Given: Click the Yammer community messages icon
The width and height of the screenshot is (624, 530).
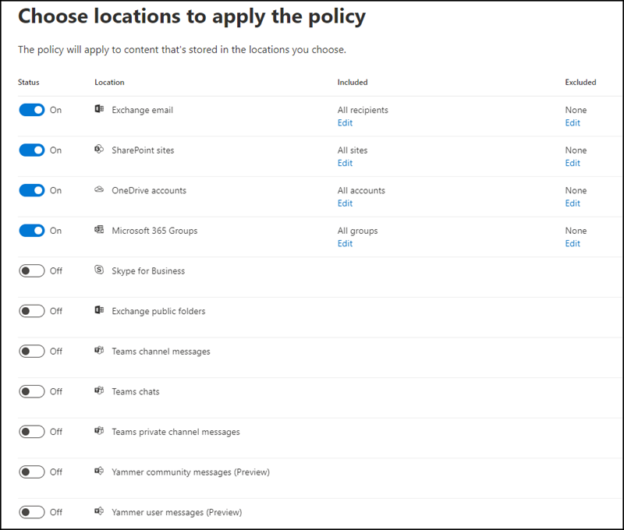Looking at the screenshot, I should point(99,472).
